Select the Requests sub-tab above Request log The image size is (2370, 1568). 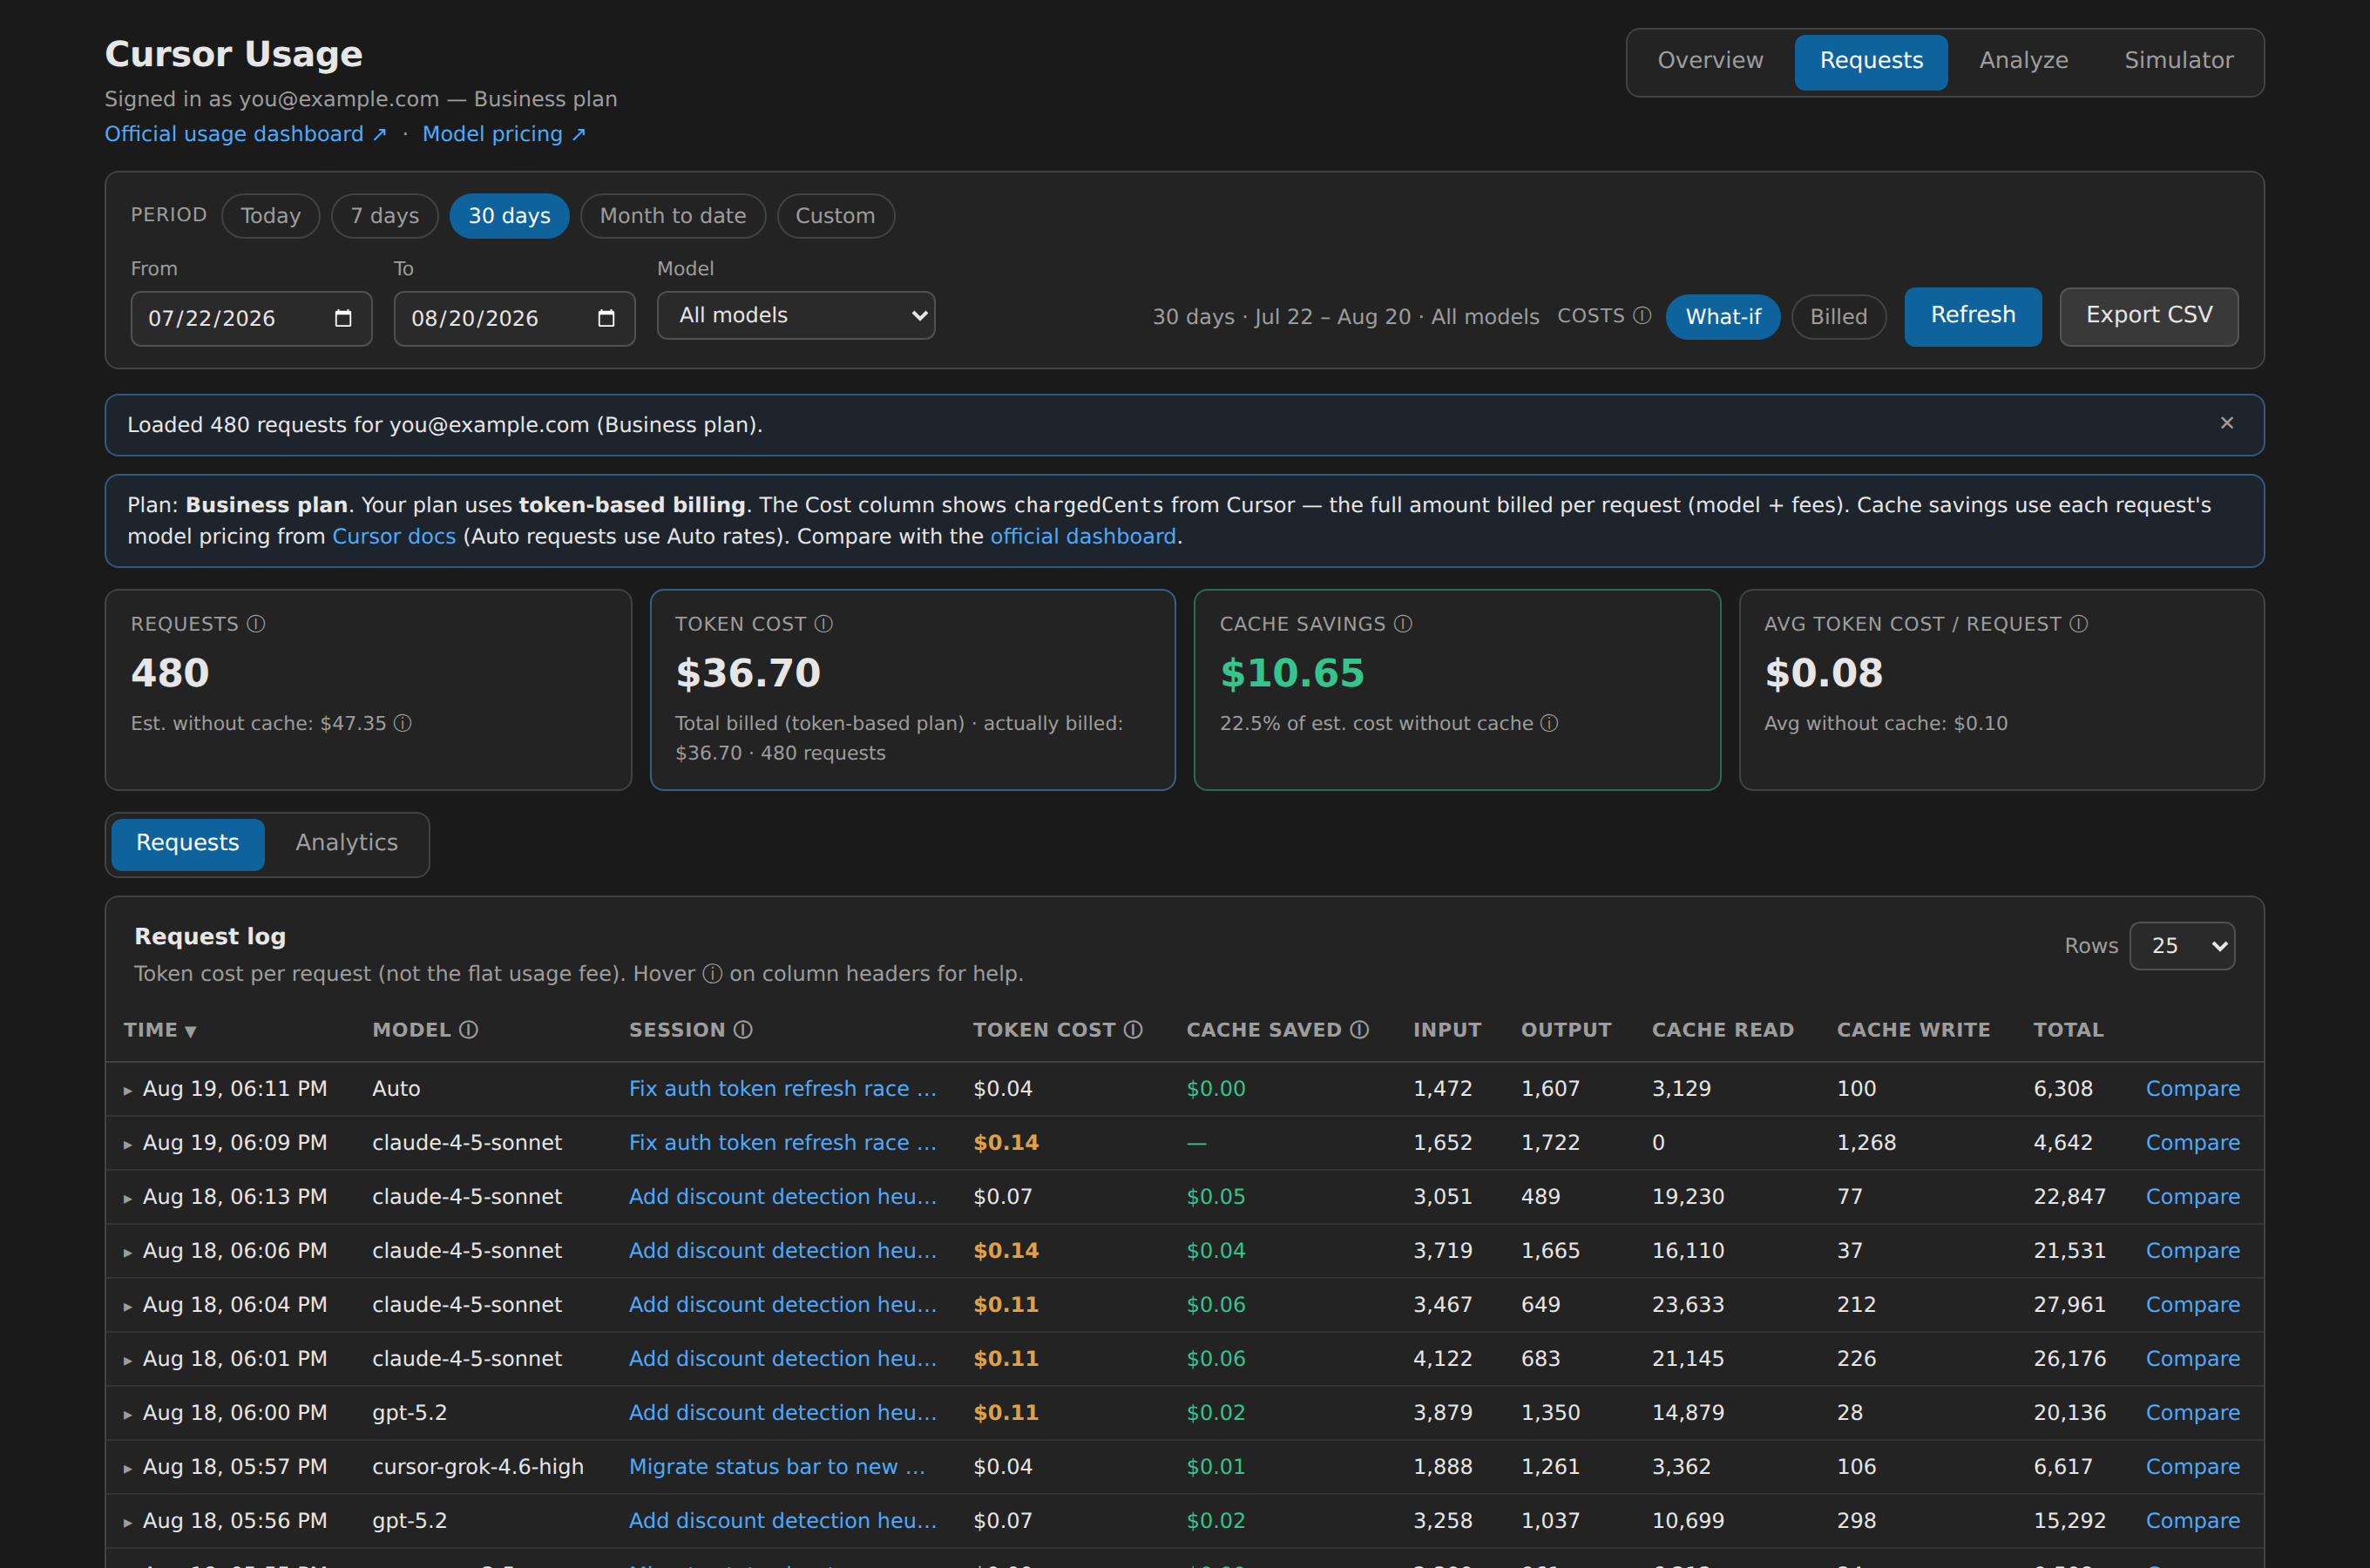tap(187, 844)
